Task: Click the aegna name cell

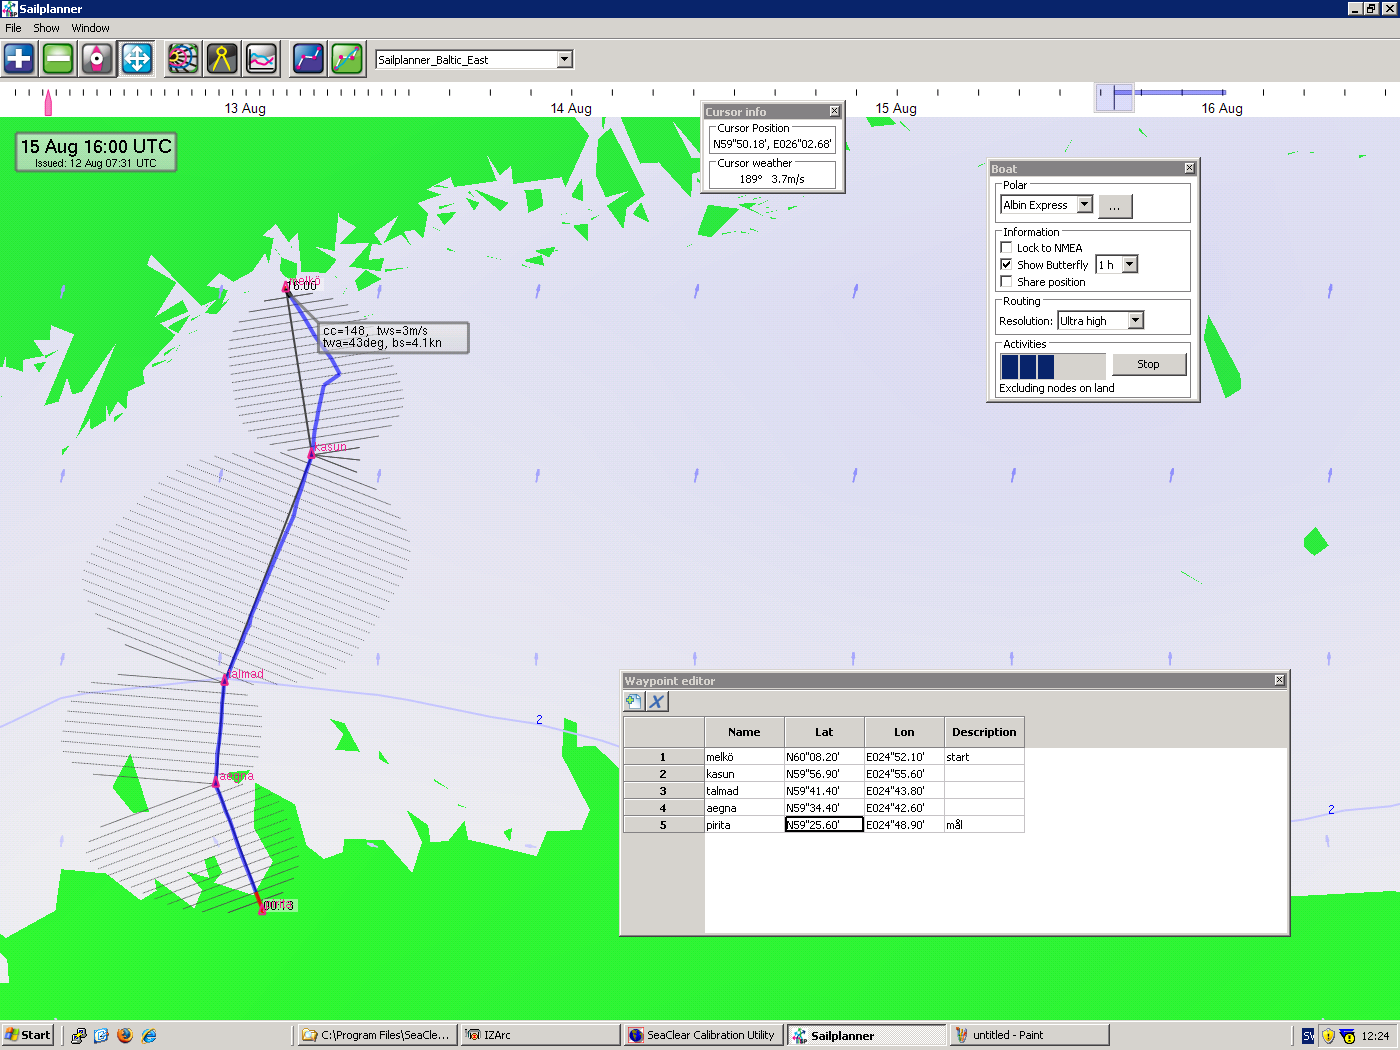Action: coord(744,808)
